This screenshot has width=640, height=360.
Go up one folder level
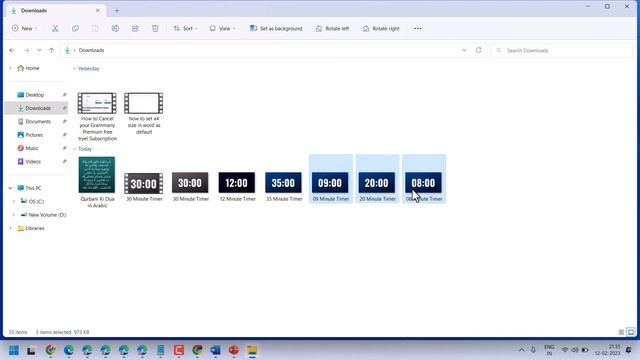[x=51, y=50]
